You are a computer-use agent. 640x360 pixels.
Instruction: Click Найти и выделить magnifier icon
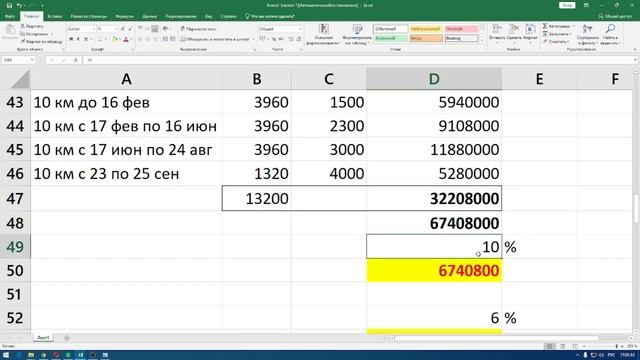pyautogui.click(x=611, y=29)
